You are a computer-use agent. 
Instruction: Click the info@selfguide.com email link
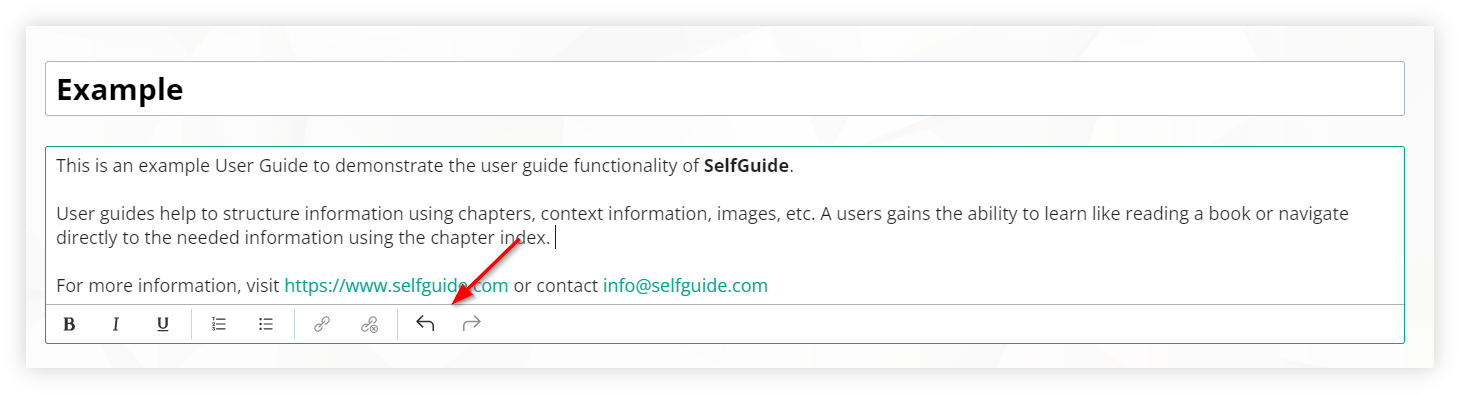click(685, 286)
